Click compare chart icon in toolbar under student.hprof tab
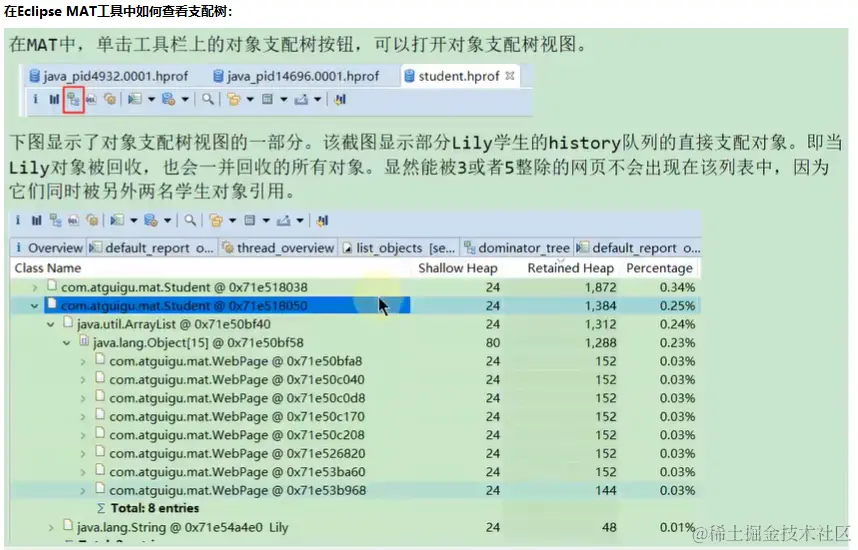 (340, 100)
